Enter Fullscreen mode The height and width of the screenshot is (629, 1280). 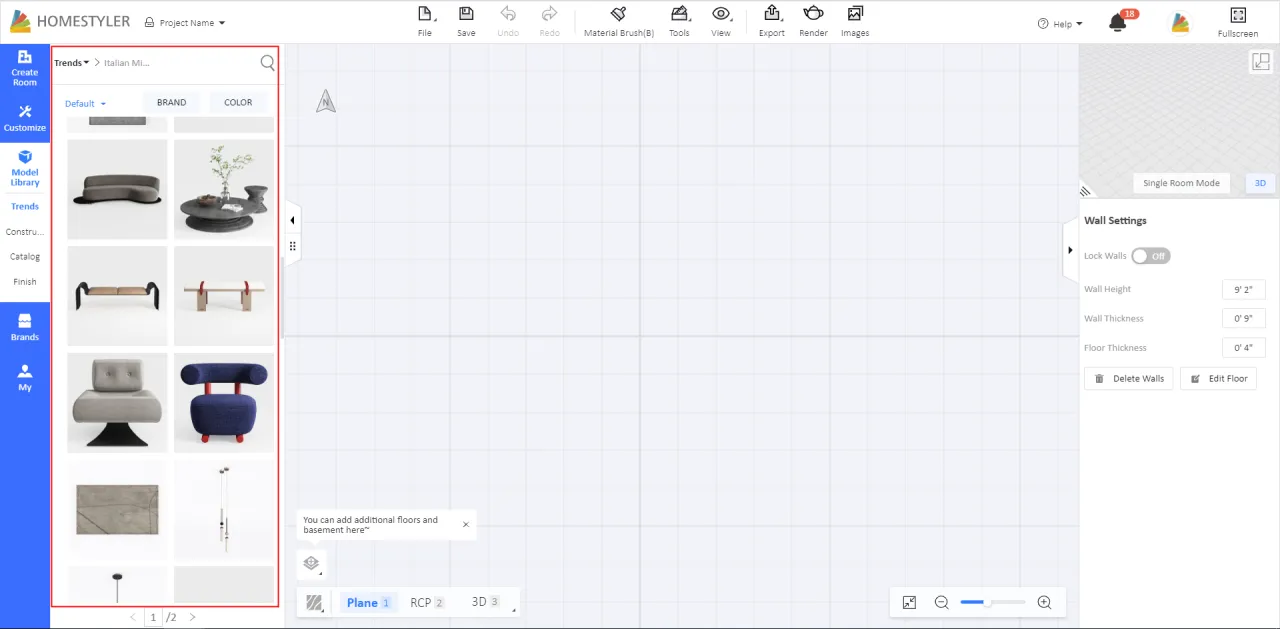click(1237, 21)
